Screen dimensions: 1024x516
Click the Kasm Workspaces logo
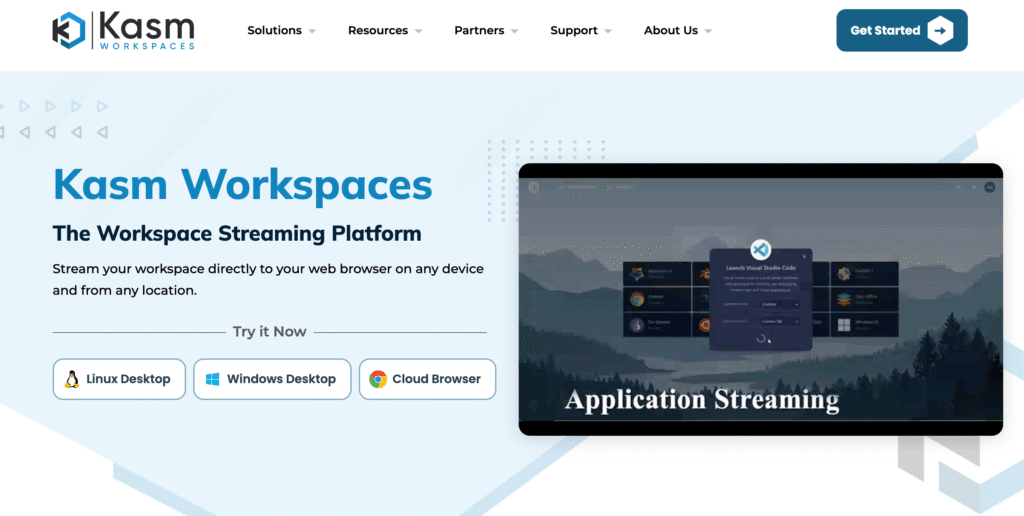123,30
